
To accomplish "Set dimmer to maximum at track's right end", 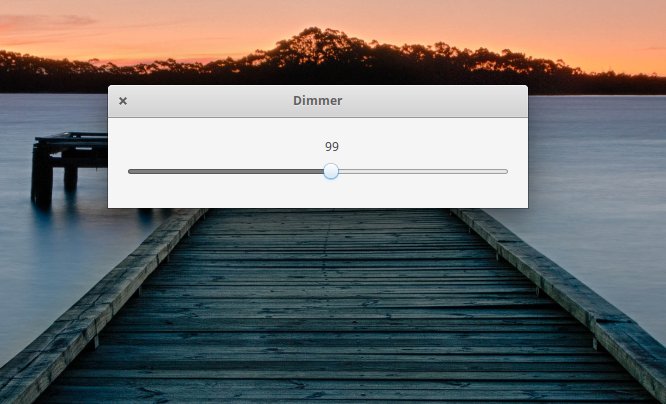I will click(506, 172).
